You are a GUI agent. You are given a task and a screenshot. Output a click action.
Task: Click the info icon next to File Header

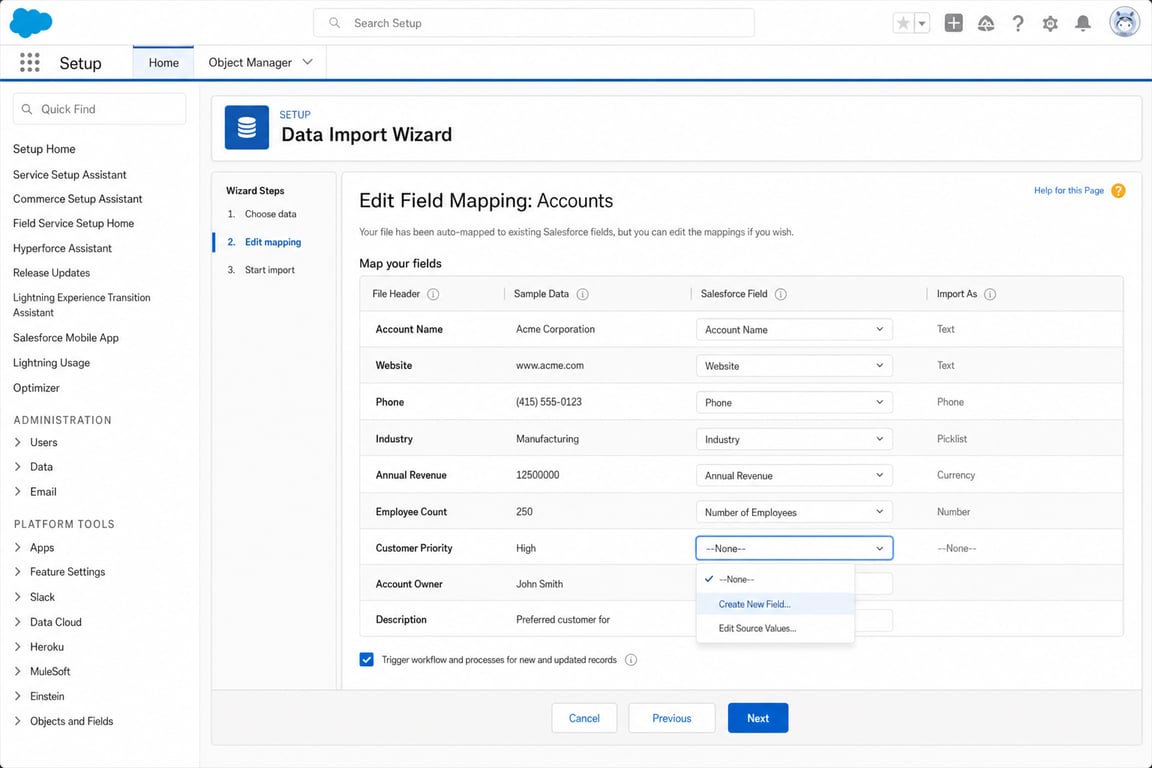[x=433, y=294]
